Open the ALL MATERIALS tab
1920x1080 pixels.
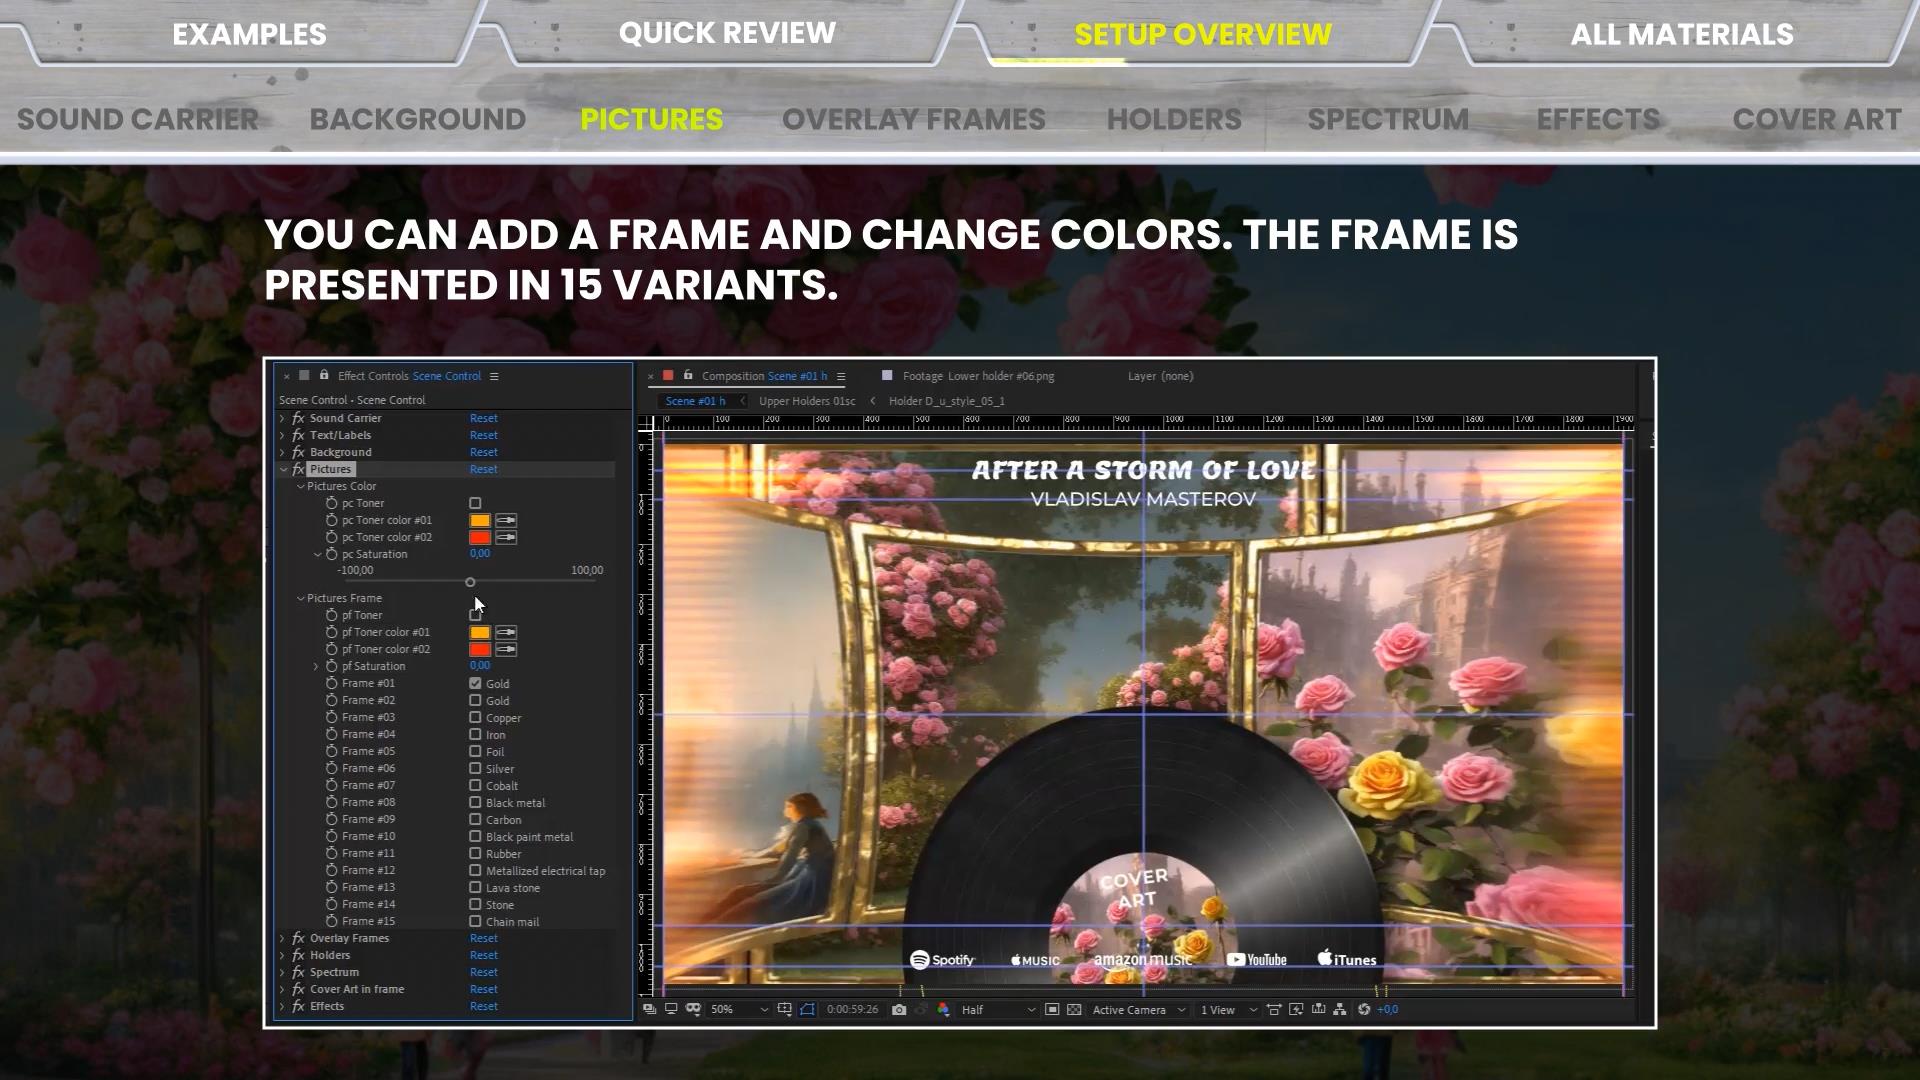tap(1682, 34)
